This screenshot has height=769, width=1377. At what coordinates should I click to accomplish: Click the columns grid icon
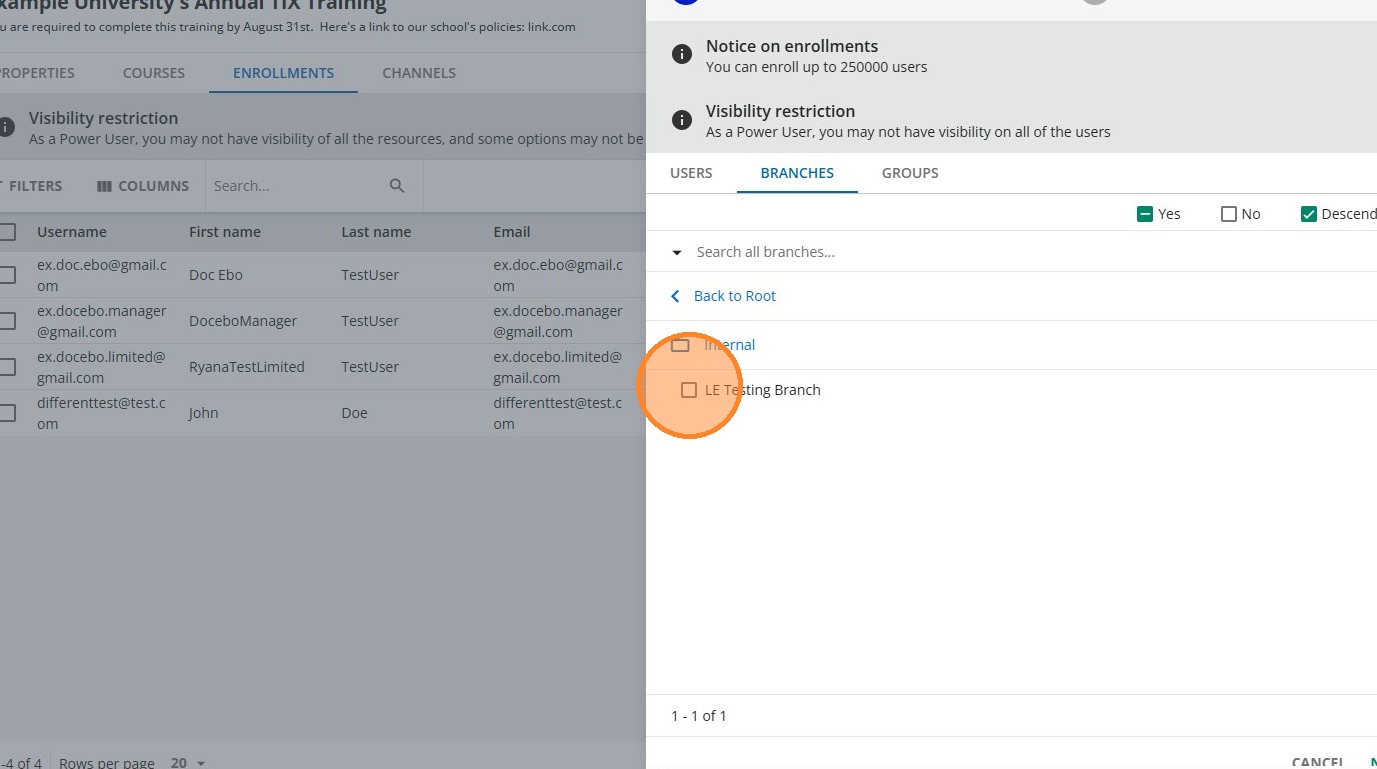point(104,186)
